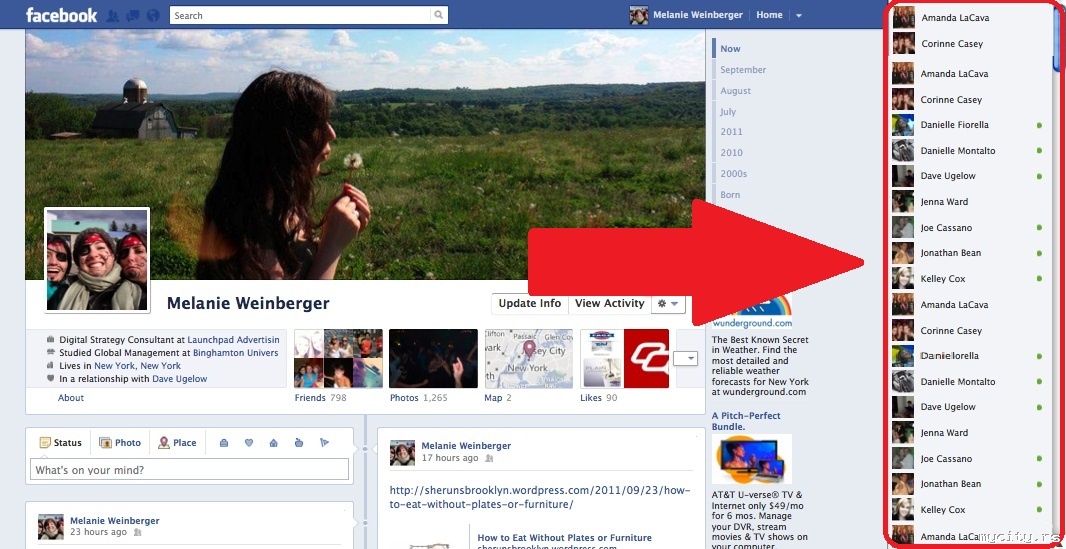Add a work life event icon
The image size is (1066, 549).
point(224,443)
